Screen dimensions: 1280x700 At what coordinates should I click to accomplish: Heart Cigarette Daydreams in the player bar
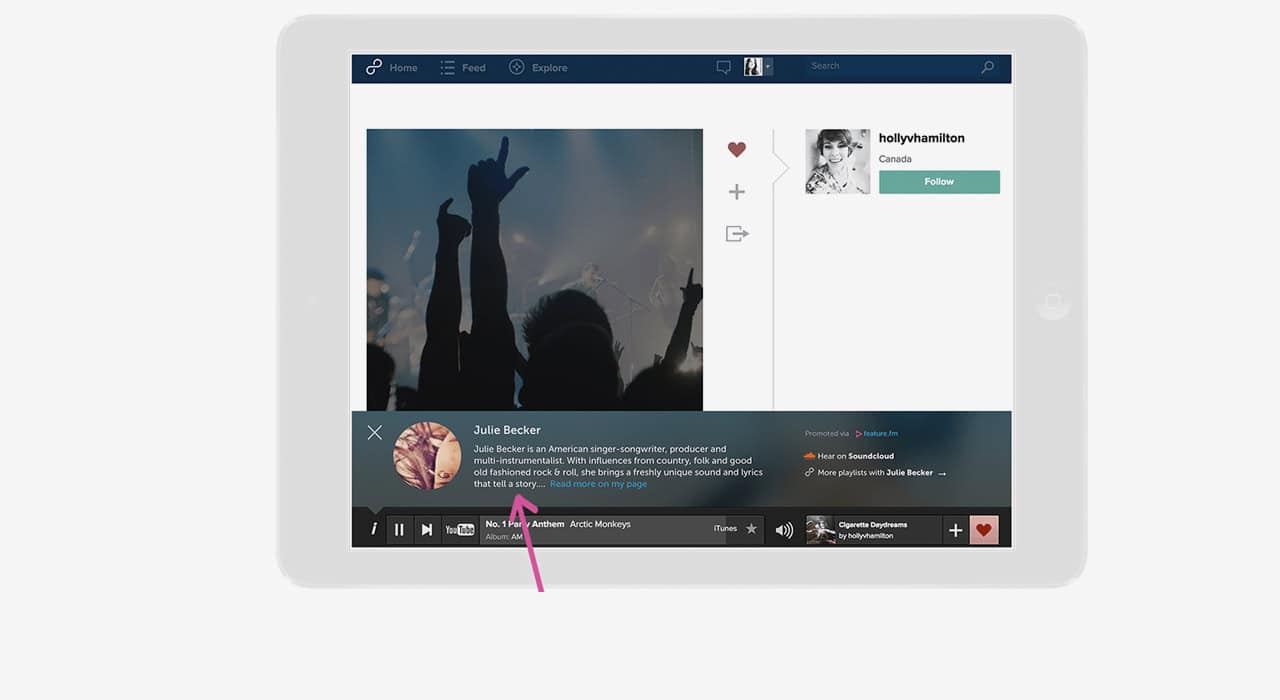pos(984,529)
